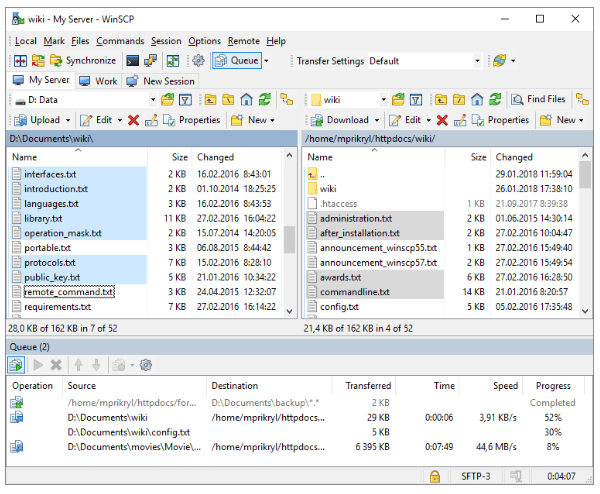Viewport: 600px width, 494px height.
Task: Click remote panel filter icon
Action: [x=416, y=100]
